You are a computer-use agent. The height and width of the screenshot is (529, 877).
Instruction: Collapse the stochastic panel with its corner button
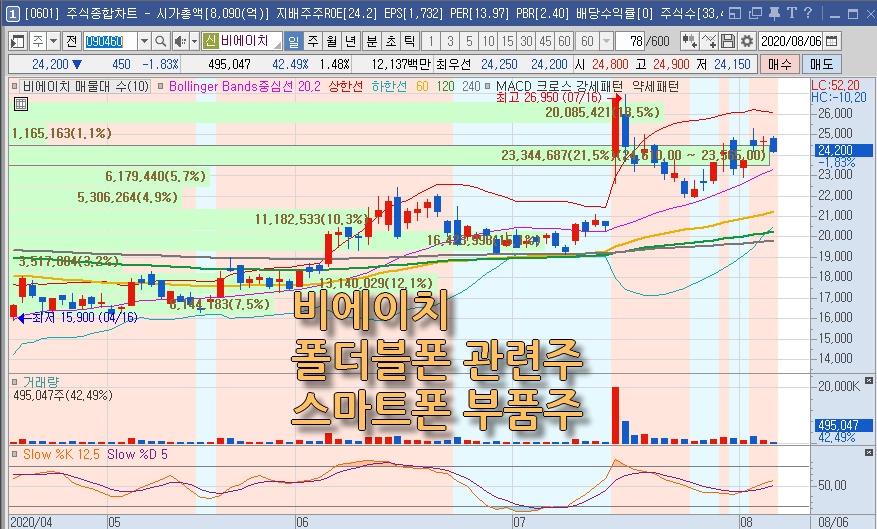(869, 452)
